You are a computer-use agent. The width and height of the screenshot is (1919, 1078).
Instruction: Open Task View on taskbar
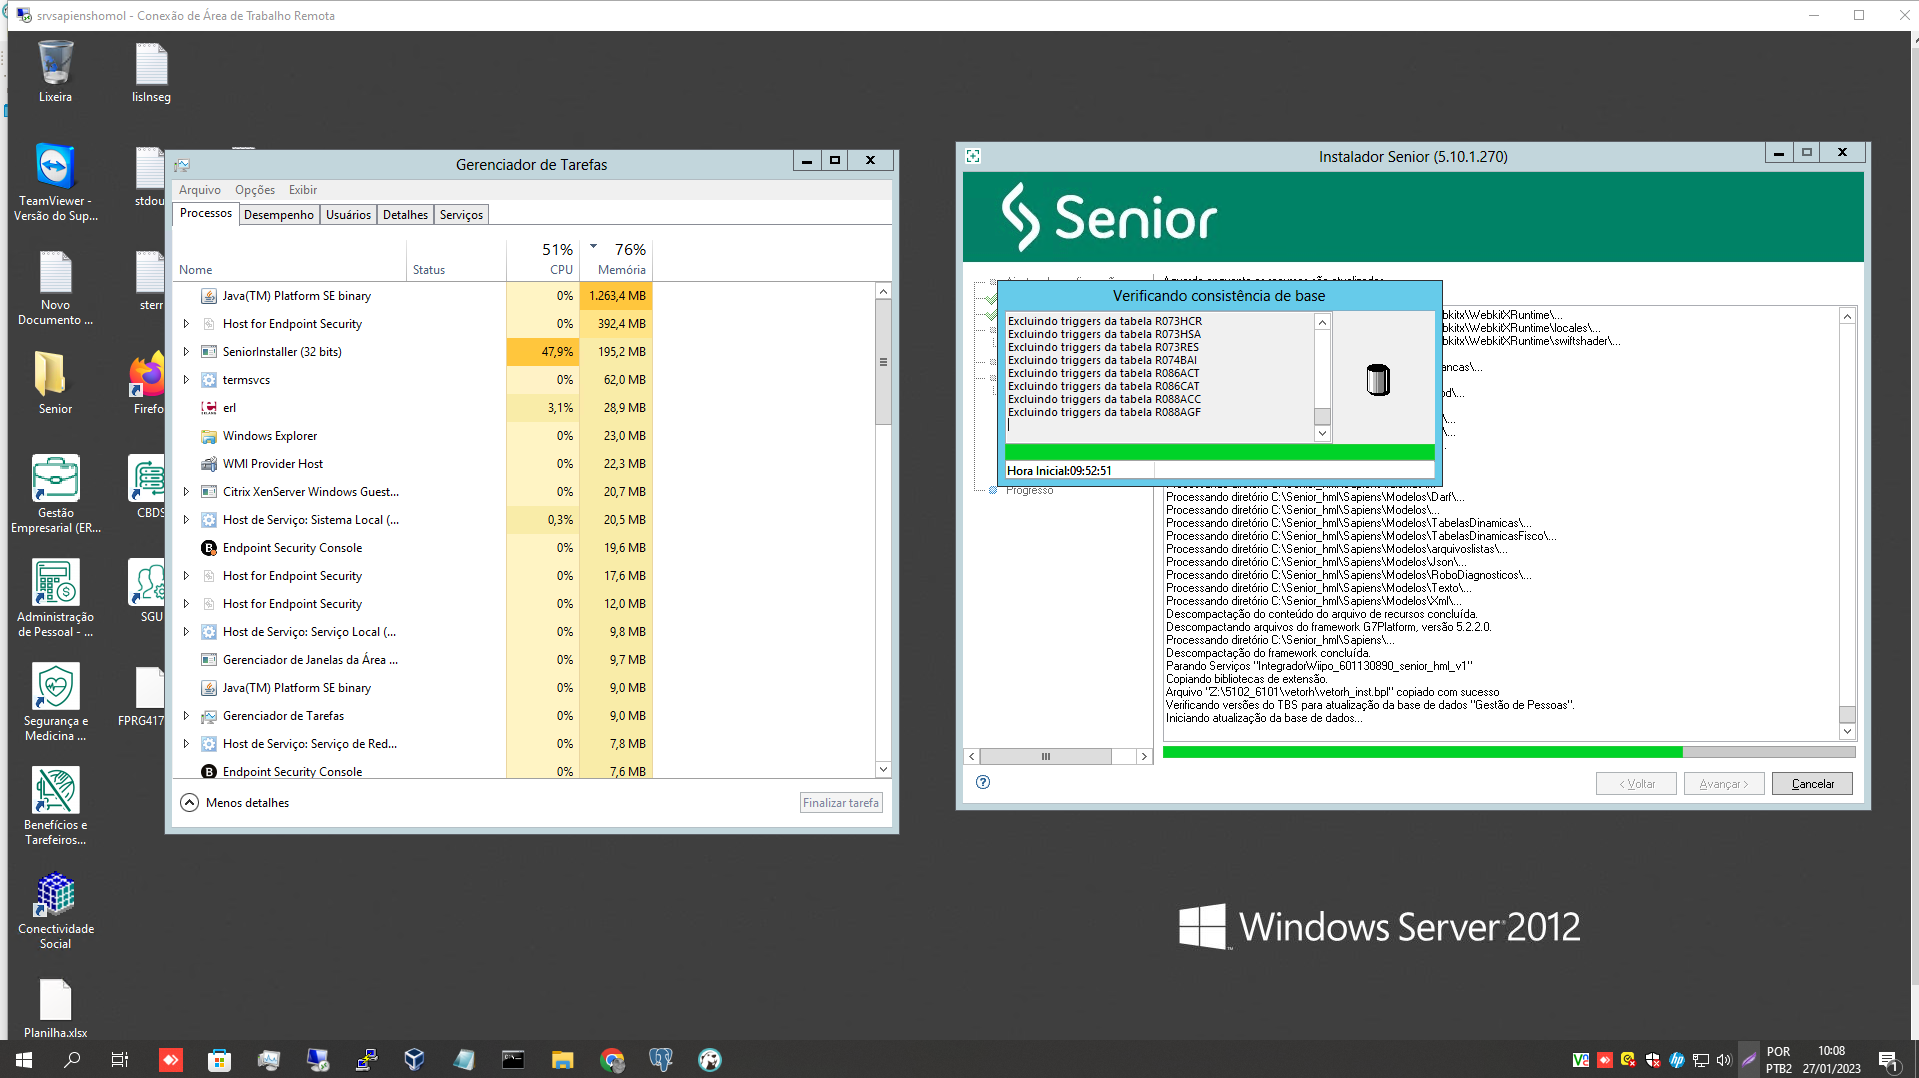pos(119,1059)
